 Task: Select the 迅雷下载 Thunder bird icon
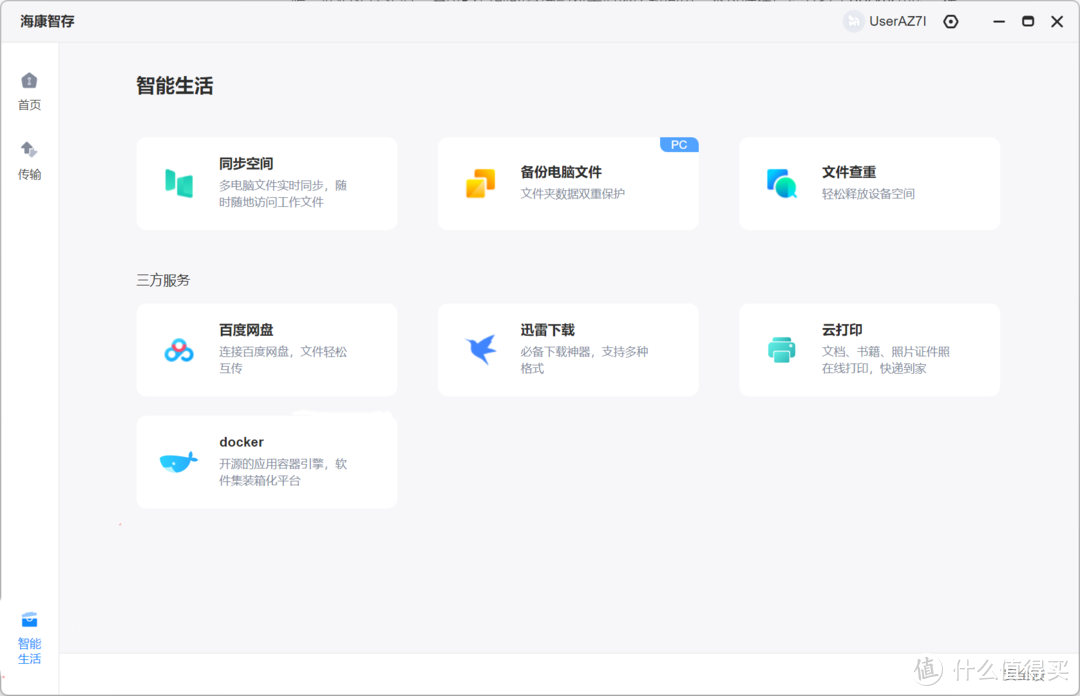click(x=480, y=347)
